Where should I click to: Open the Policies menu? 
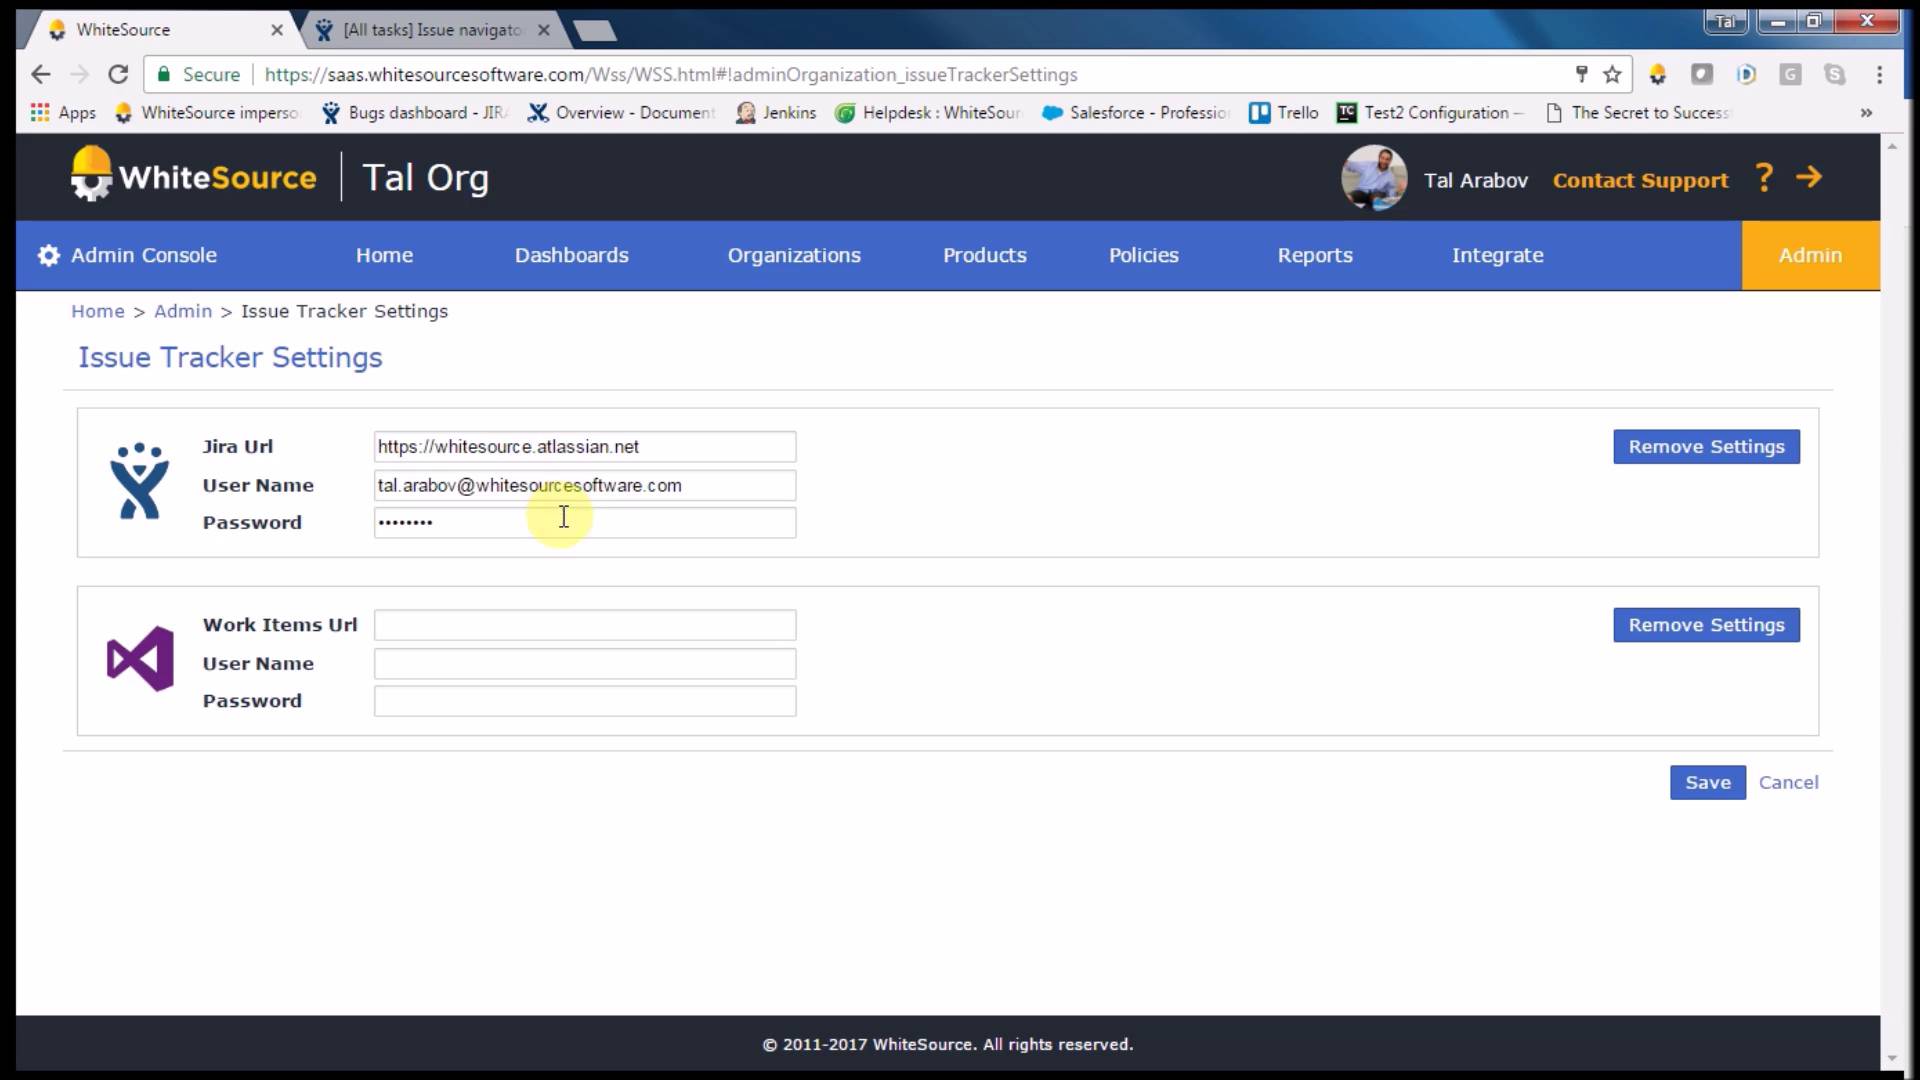click(1143, 255)
